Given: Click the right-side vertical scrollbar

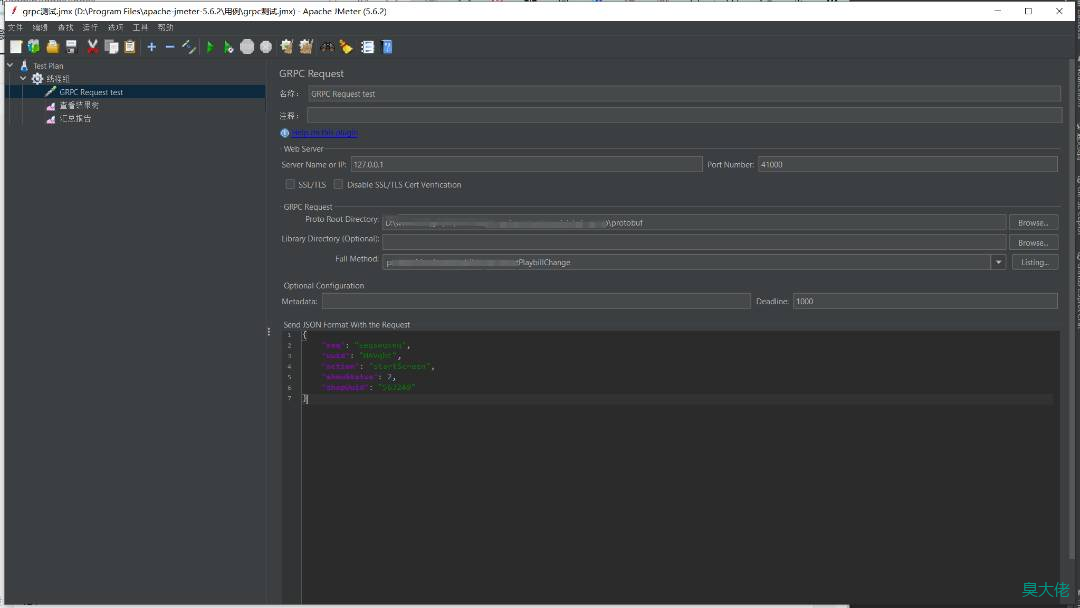Looking at the screenshot, I should (1072, 310).
